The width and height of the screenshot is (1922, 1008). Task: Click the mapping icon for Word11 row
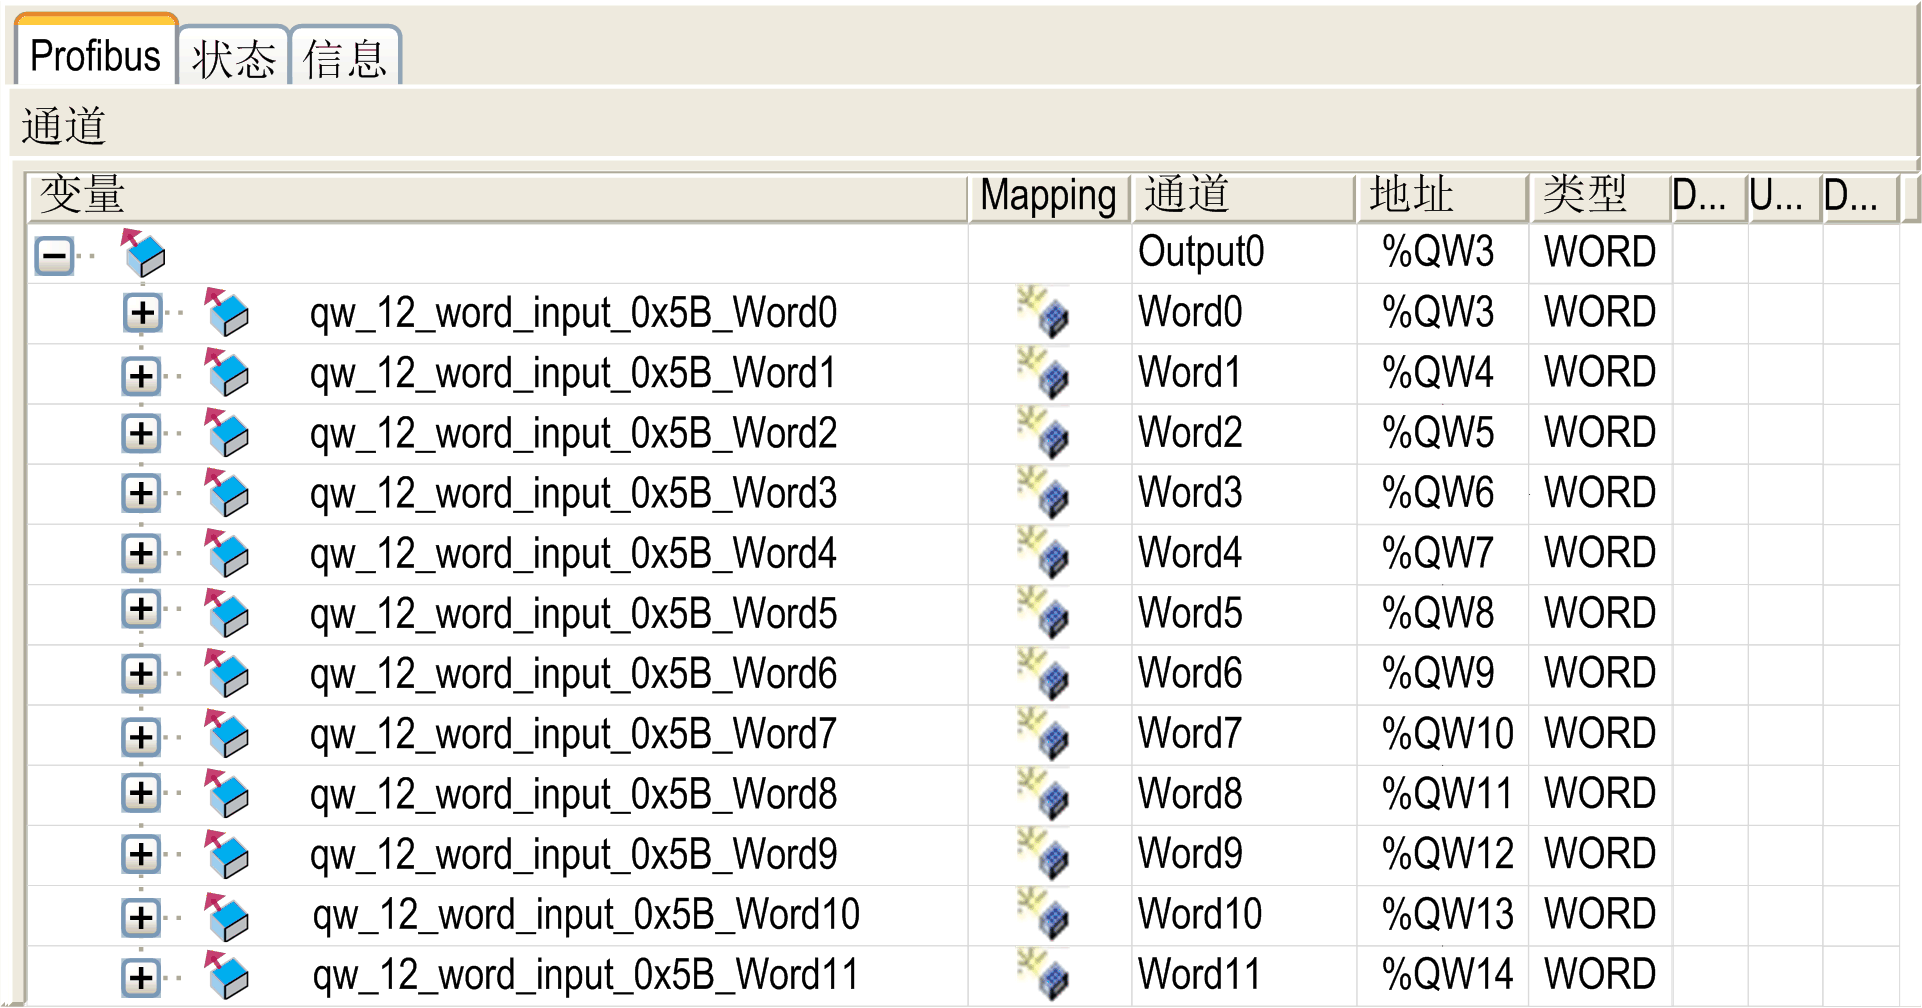pos(1044,975)
